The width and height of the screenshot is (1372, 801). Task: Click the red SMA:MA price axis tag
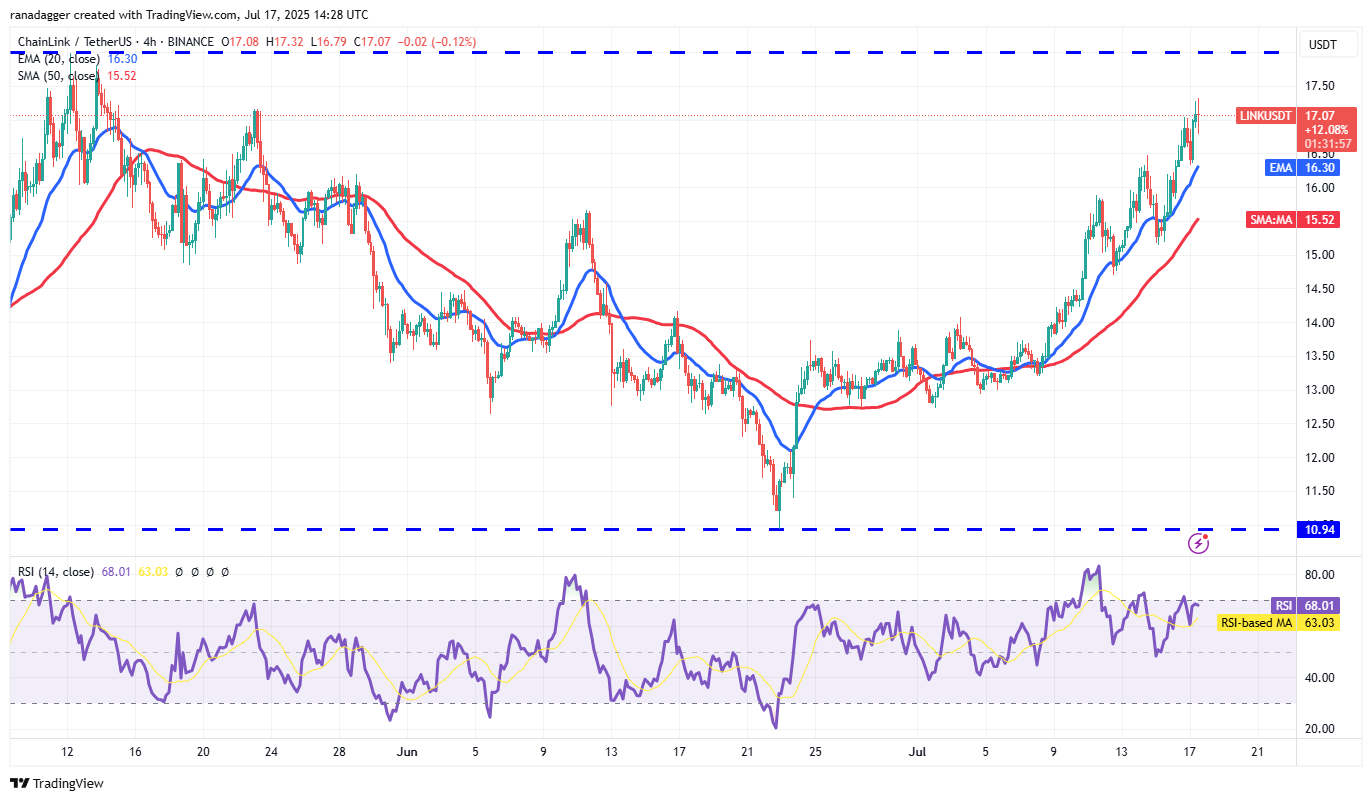pyautogui.click(x=1270, y=219)
